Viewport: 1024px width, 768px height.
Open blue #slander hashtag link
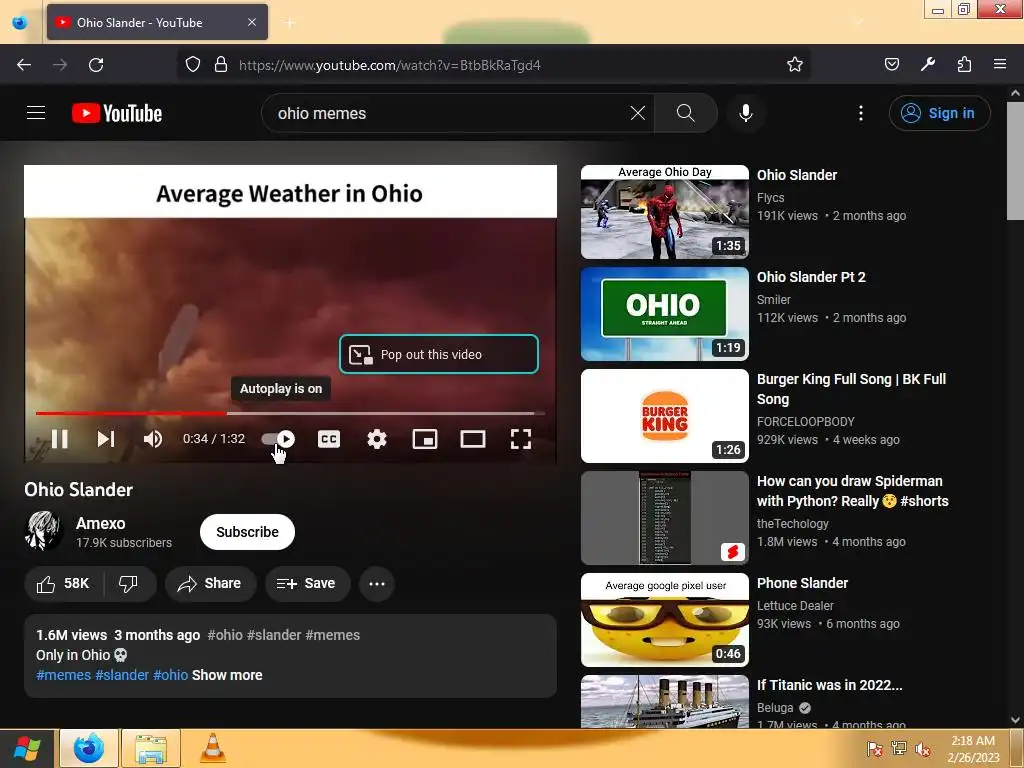(x=122, y=675)
